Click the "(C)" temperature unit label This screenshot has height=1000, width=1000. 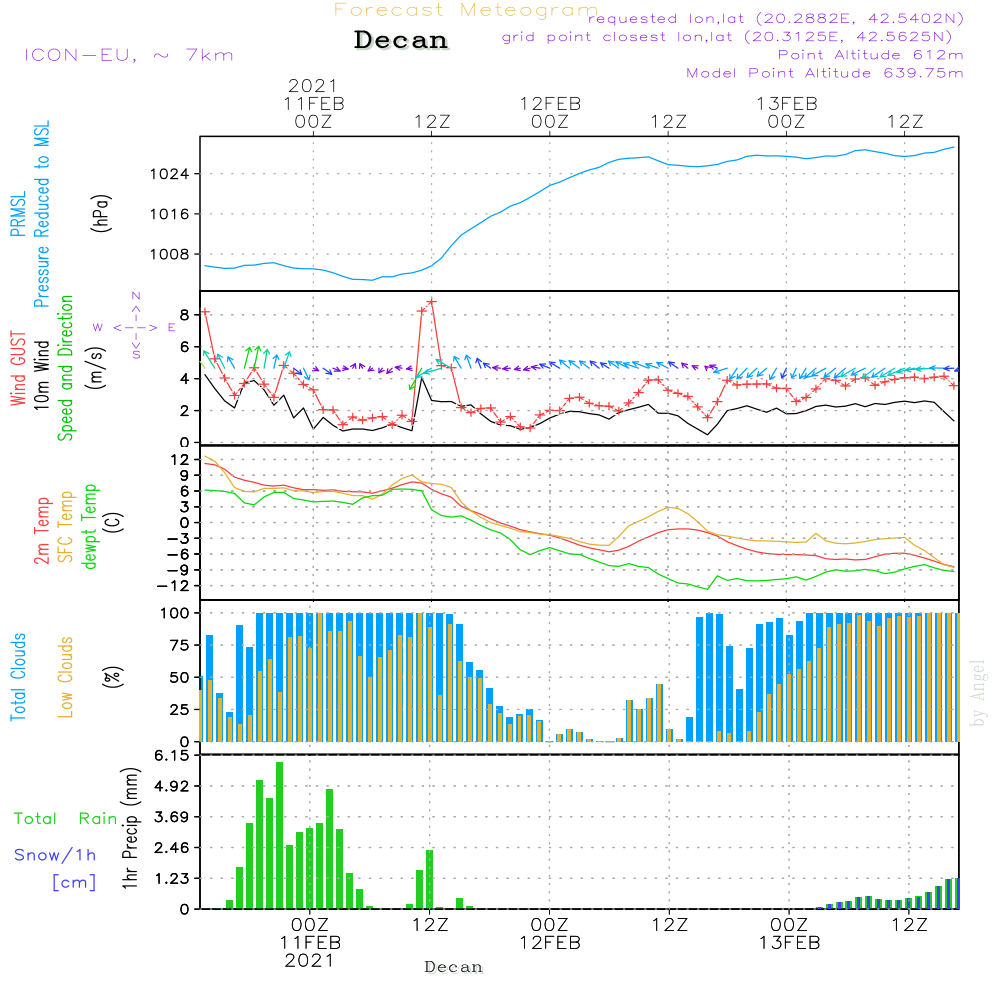pyautogui.click(x=113, y=523)
